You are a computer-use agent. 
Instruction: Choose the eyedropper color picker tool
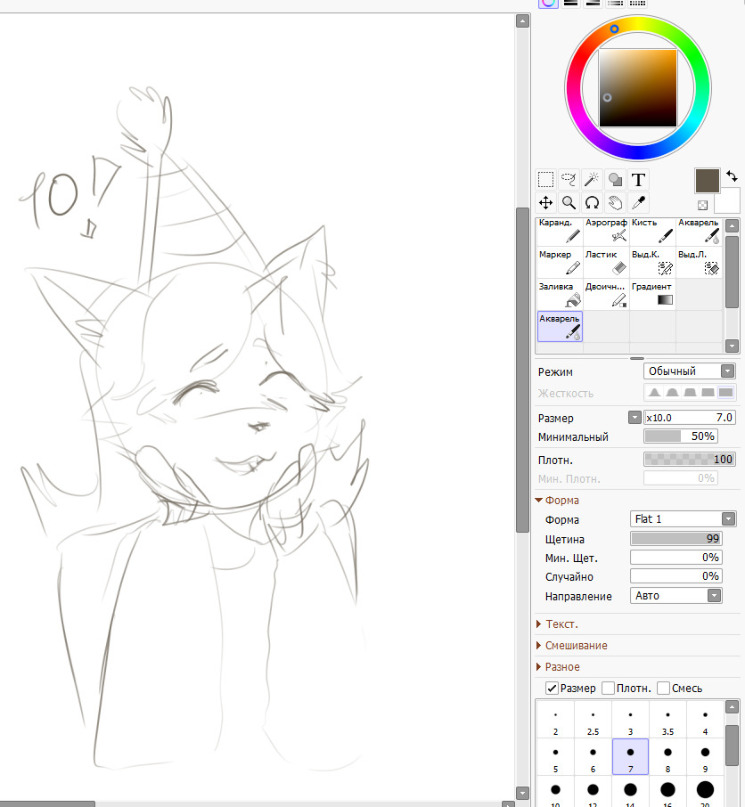coord(638,202)
